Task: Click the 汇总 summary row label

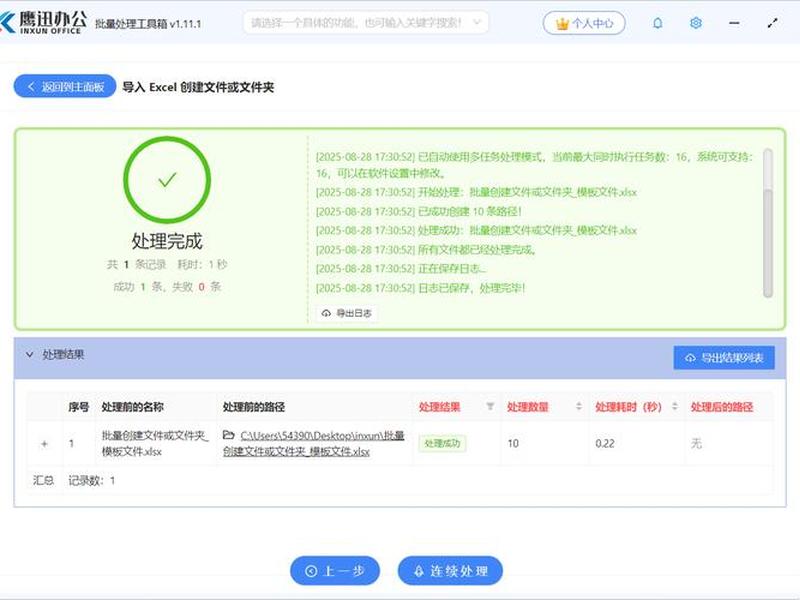Action: click(x=43, y=480)
